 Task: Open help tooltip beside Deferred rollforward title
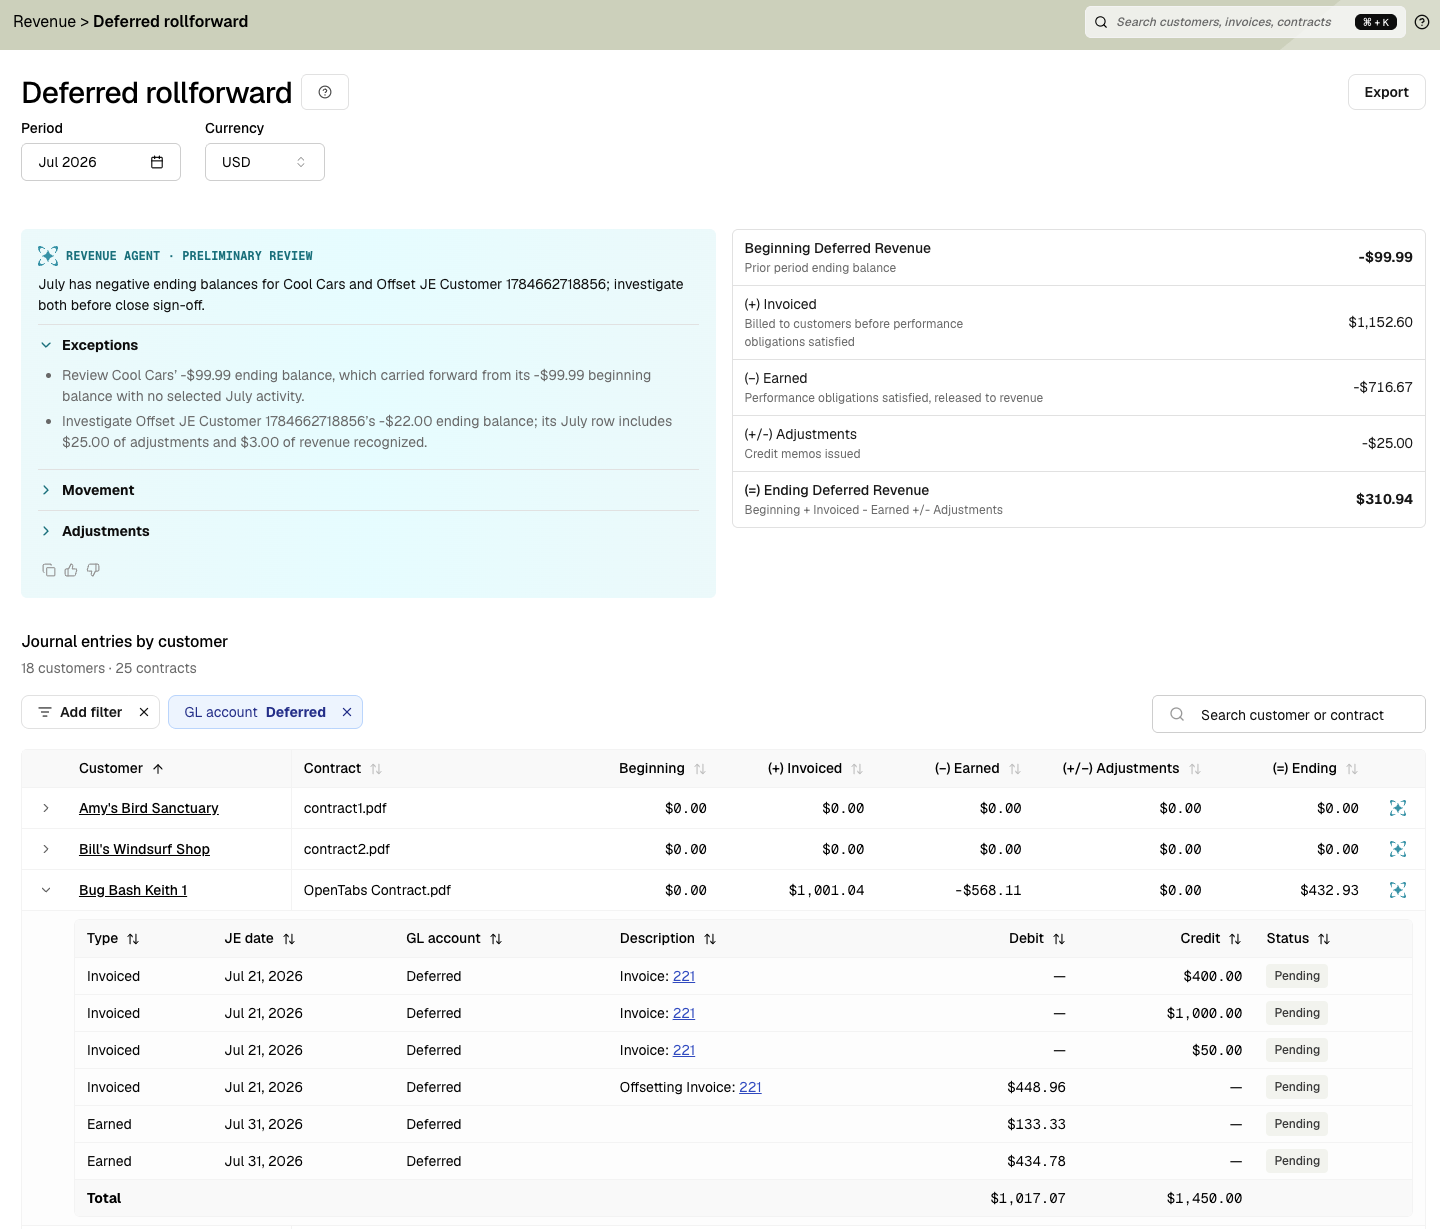pyautogui.click(x=325, y=92)
